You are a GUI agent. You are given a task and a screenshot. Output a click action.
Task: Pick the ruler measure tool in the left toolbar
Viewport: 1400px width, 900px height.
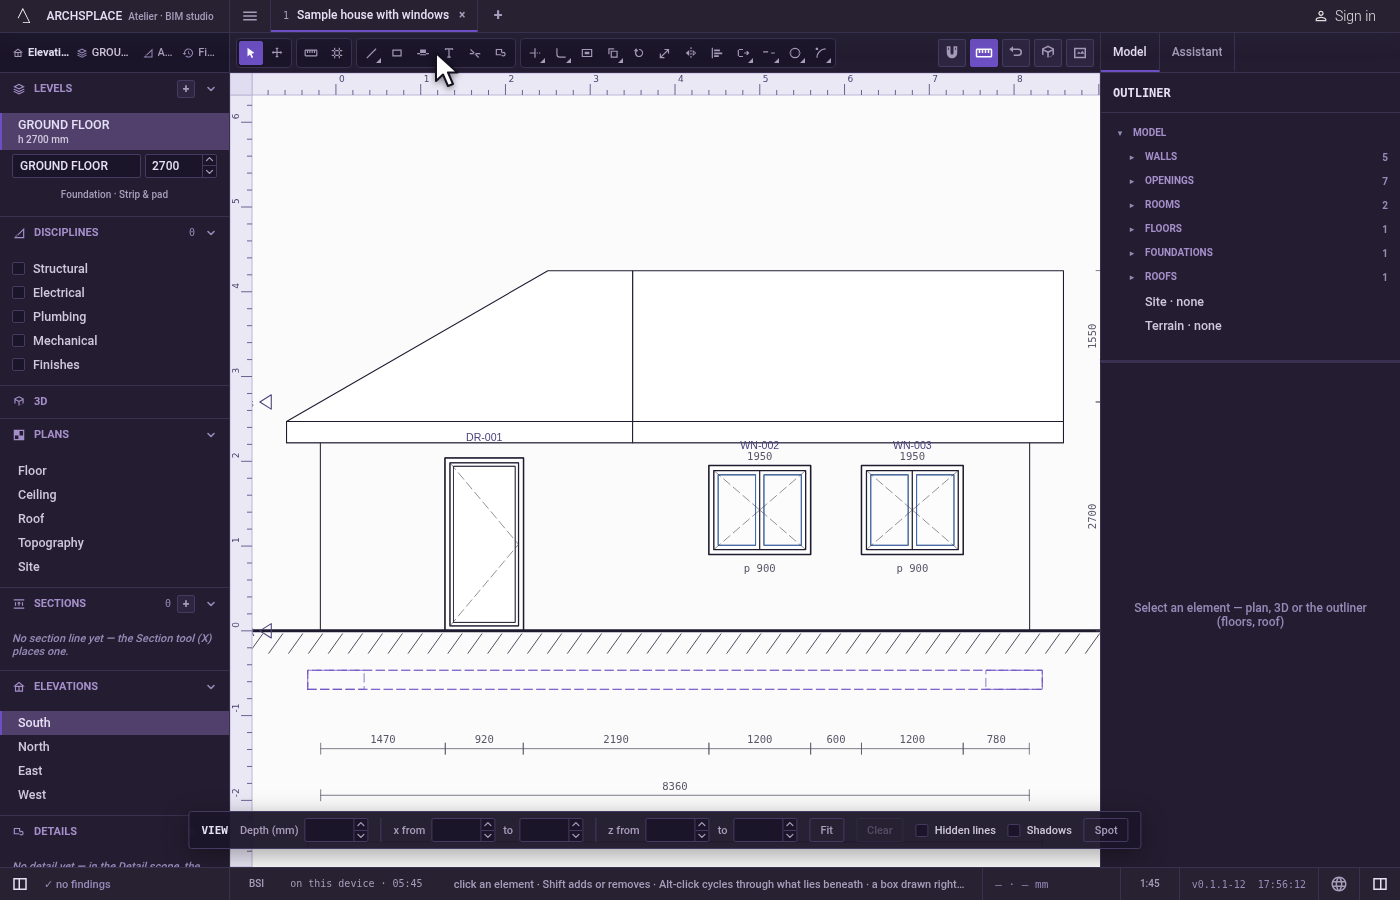[311, 53]
